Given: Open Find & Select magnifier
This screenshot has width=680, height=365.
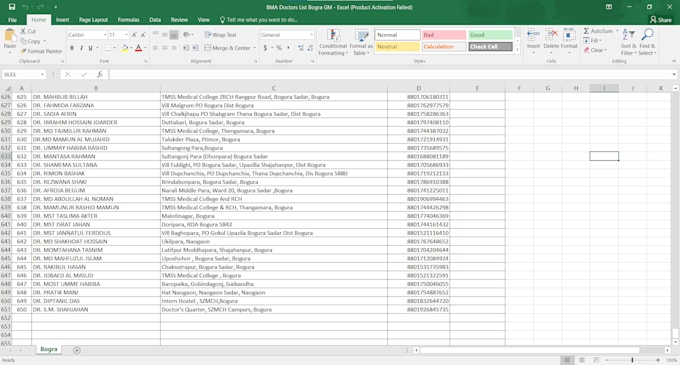Looking at the screenshot, I should (x=647, y=42).
